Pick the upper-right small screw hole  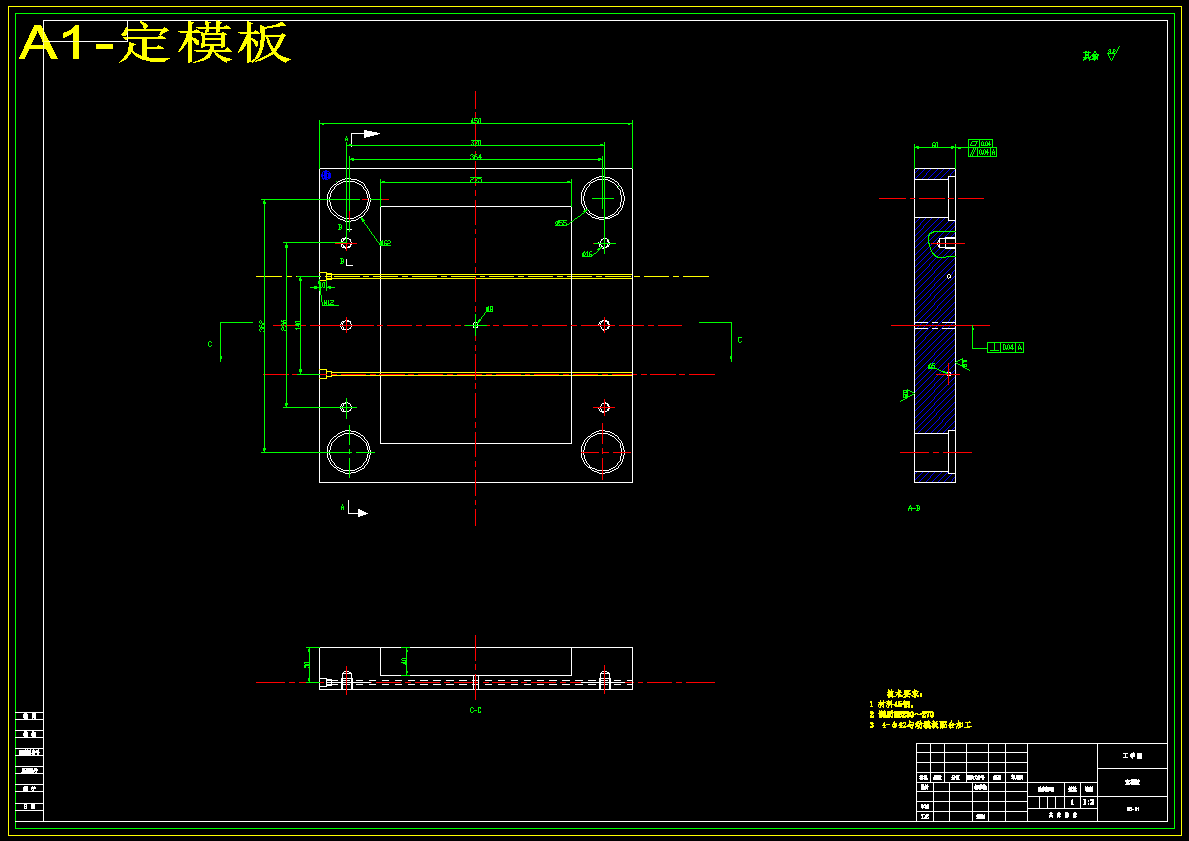(604, 243)
